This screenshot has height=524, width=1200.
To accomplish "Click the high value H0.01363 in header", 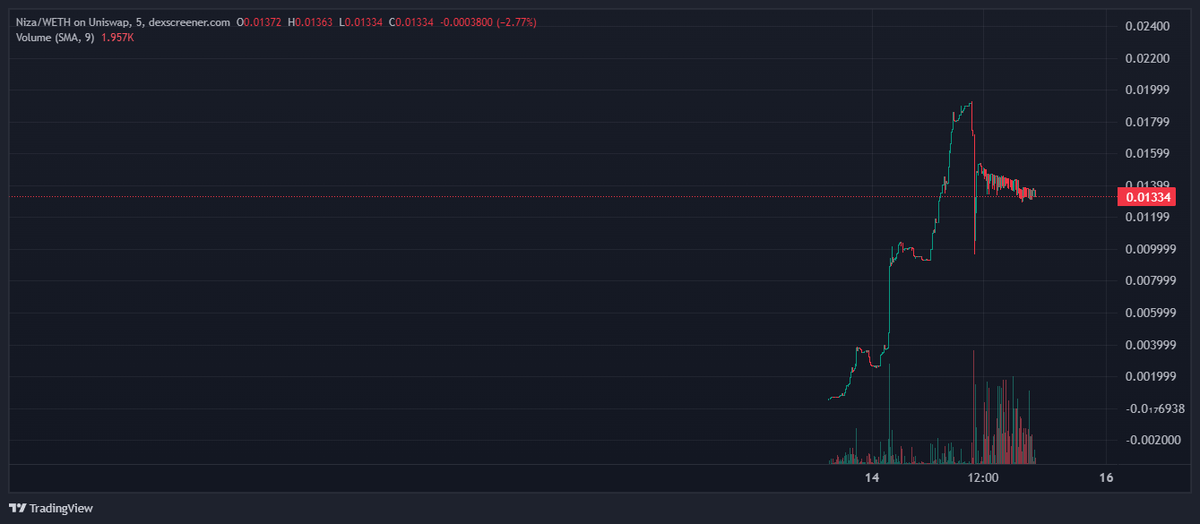I will click(310, 22).
